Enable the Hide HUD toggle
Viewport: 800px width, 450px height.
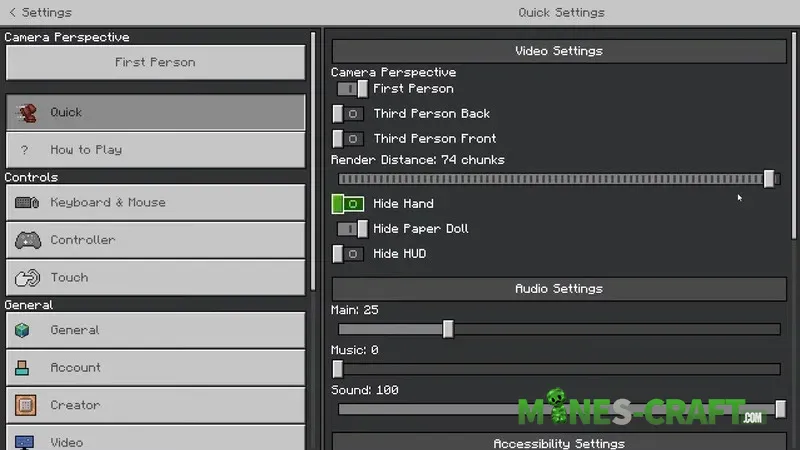(348, 254)
